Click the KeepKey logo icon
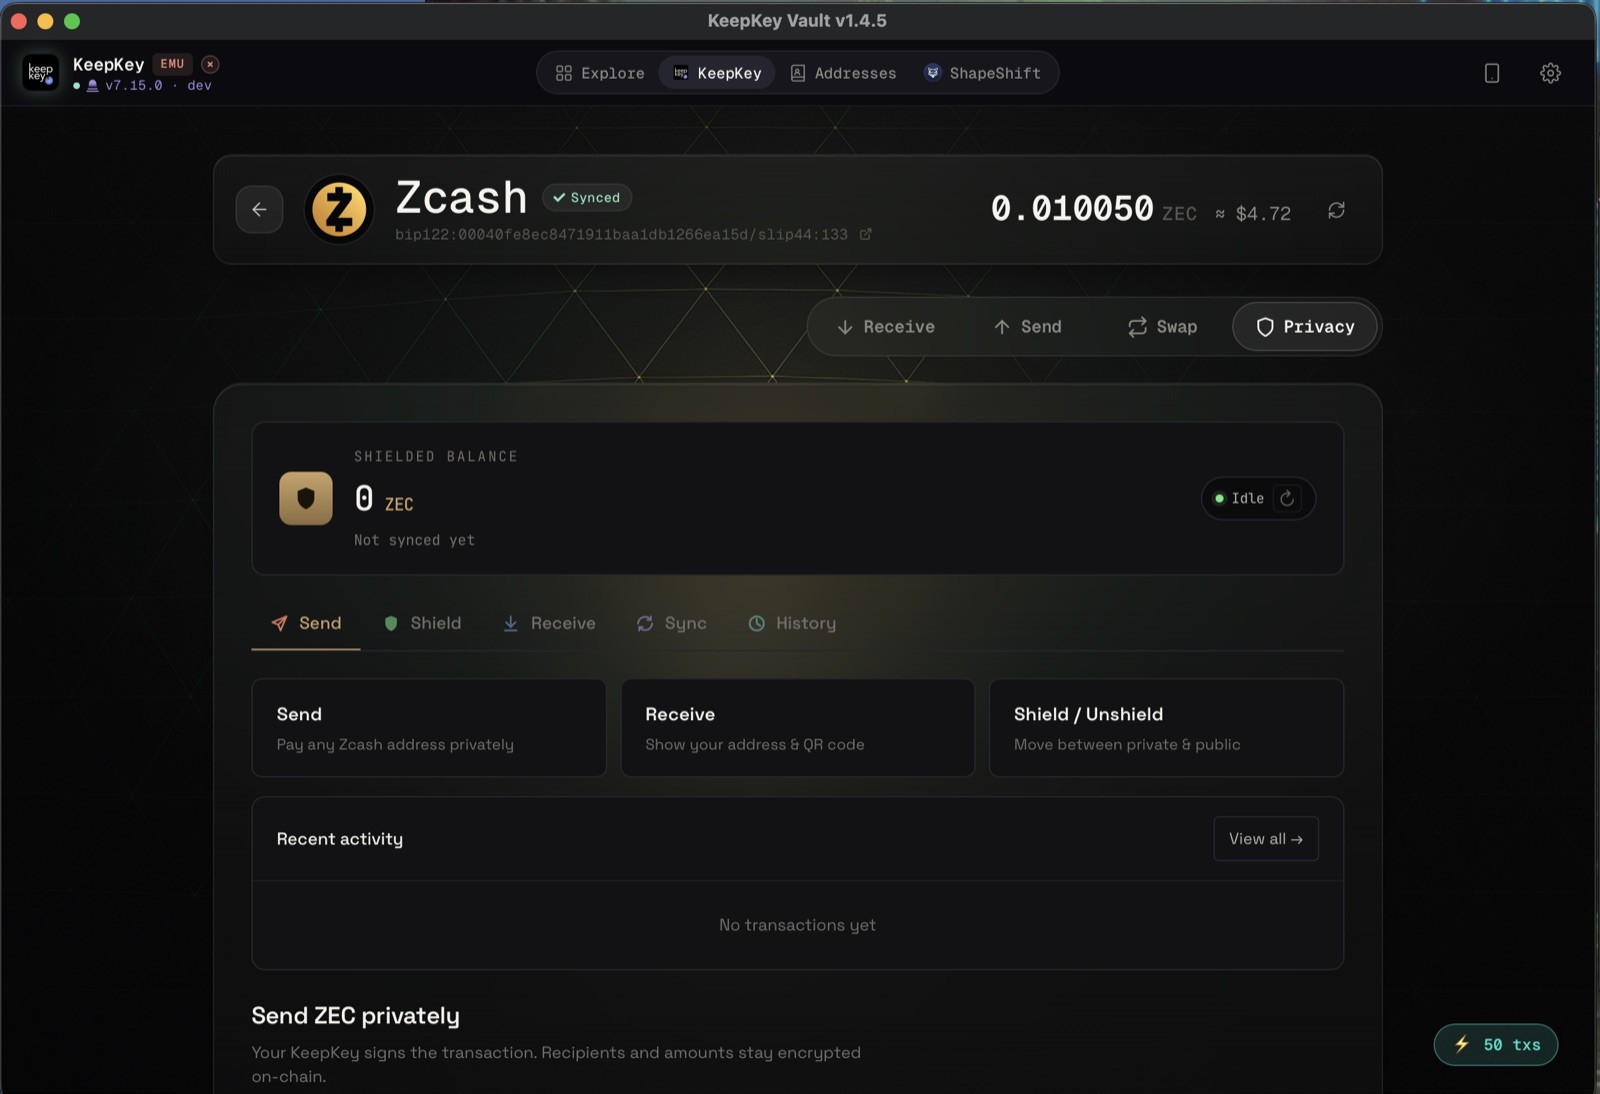 point(41,73)
